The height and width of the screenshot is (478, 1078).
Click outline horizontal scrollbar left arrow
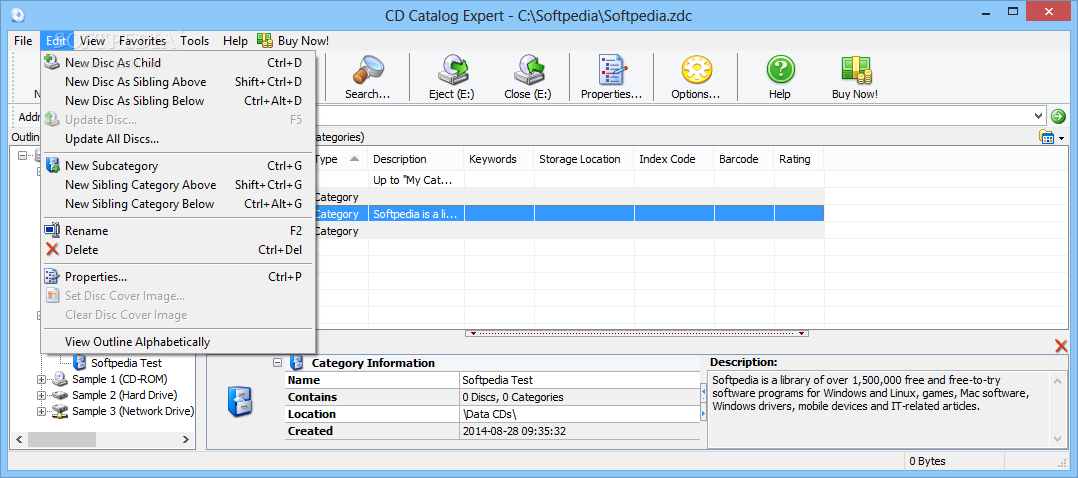tap(19, 439)
